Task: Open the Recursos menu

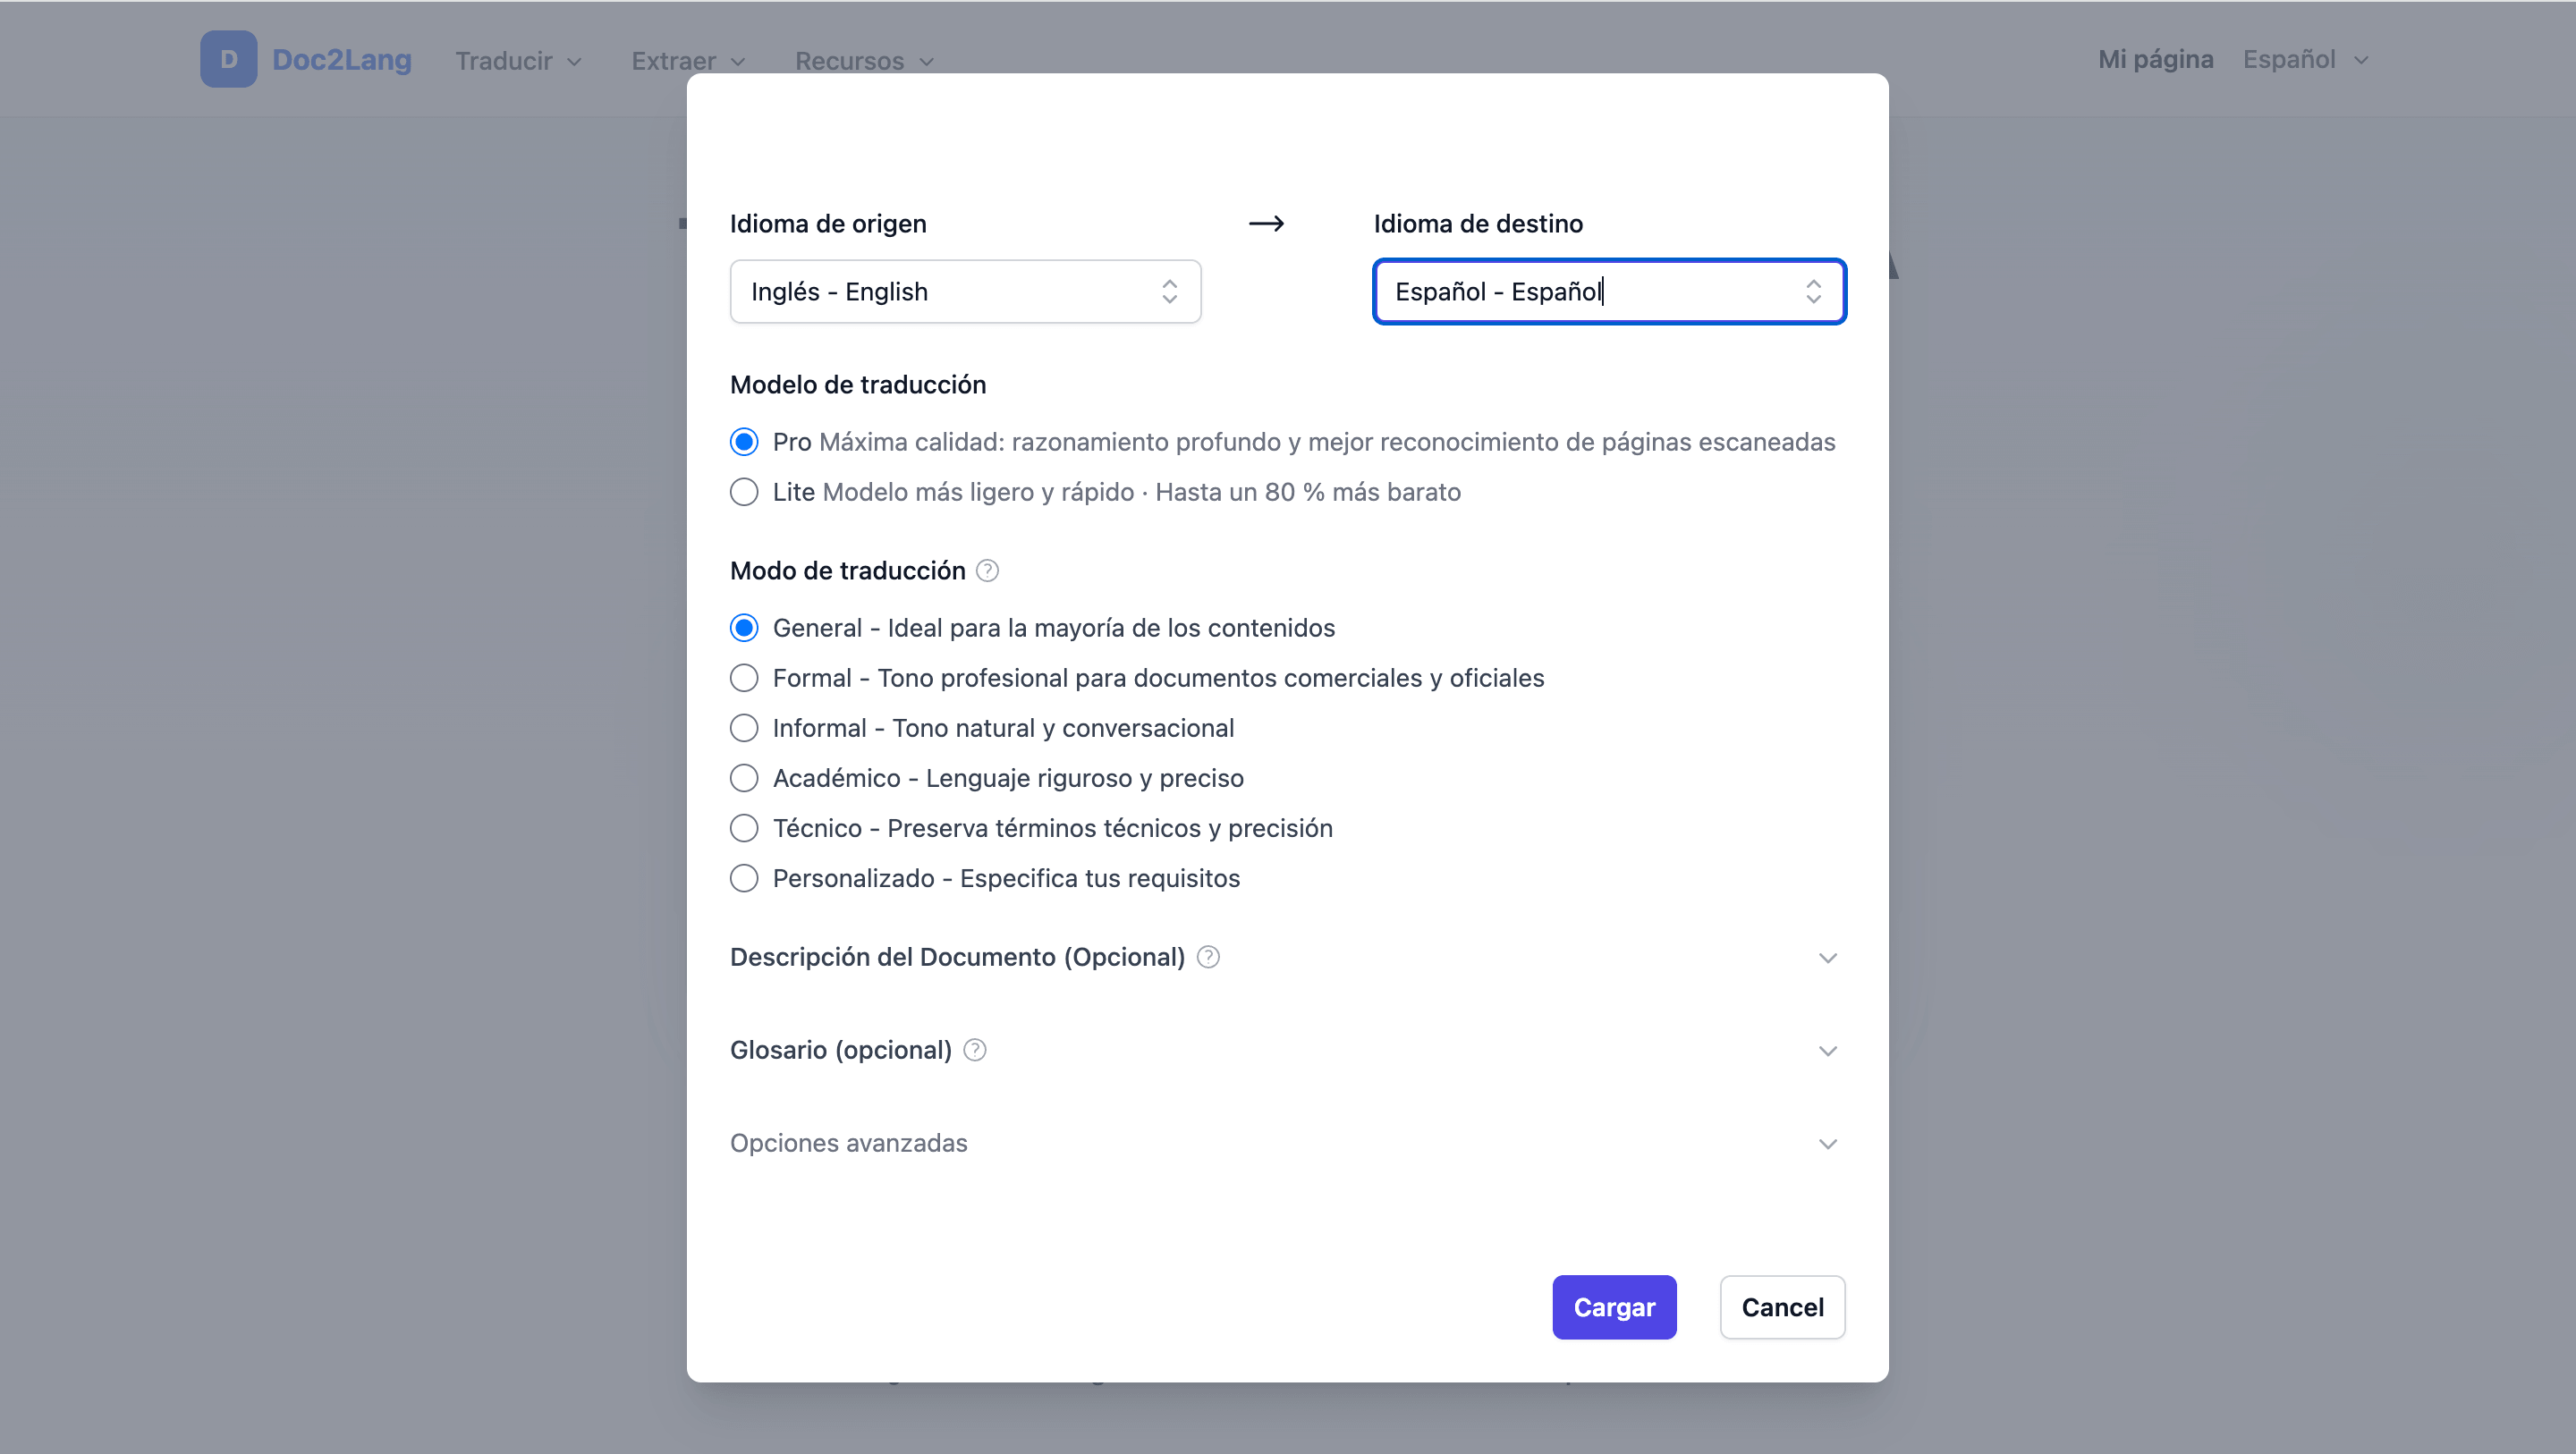Action: coord(864,61)
